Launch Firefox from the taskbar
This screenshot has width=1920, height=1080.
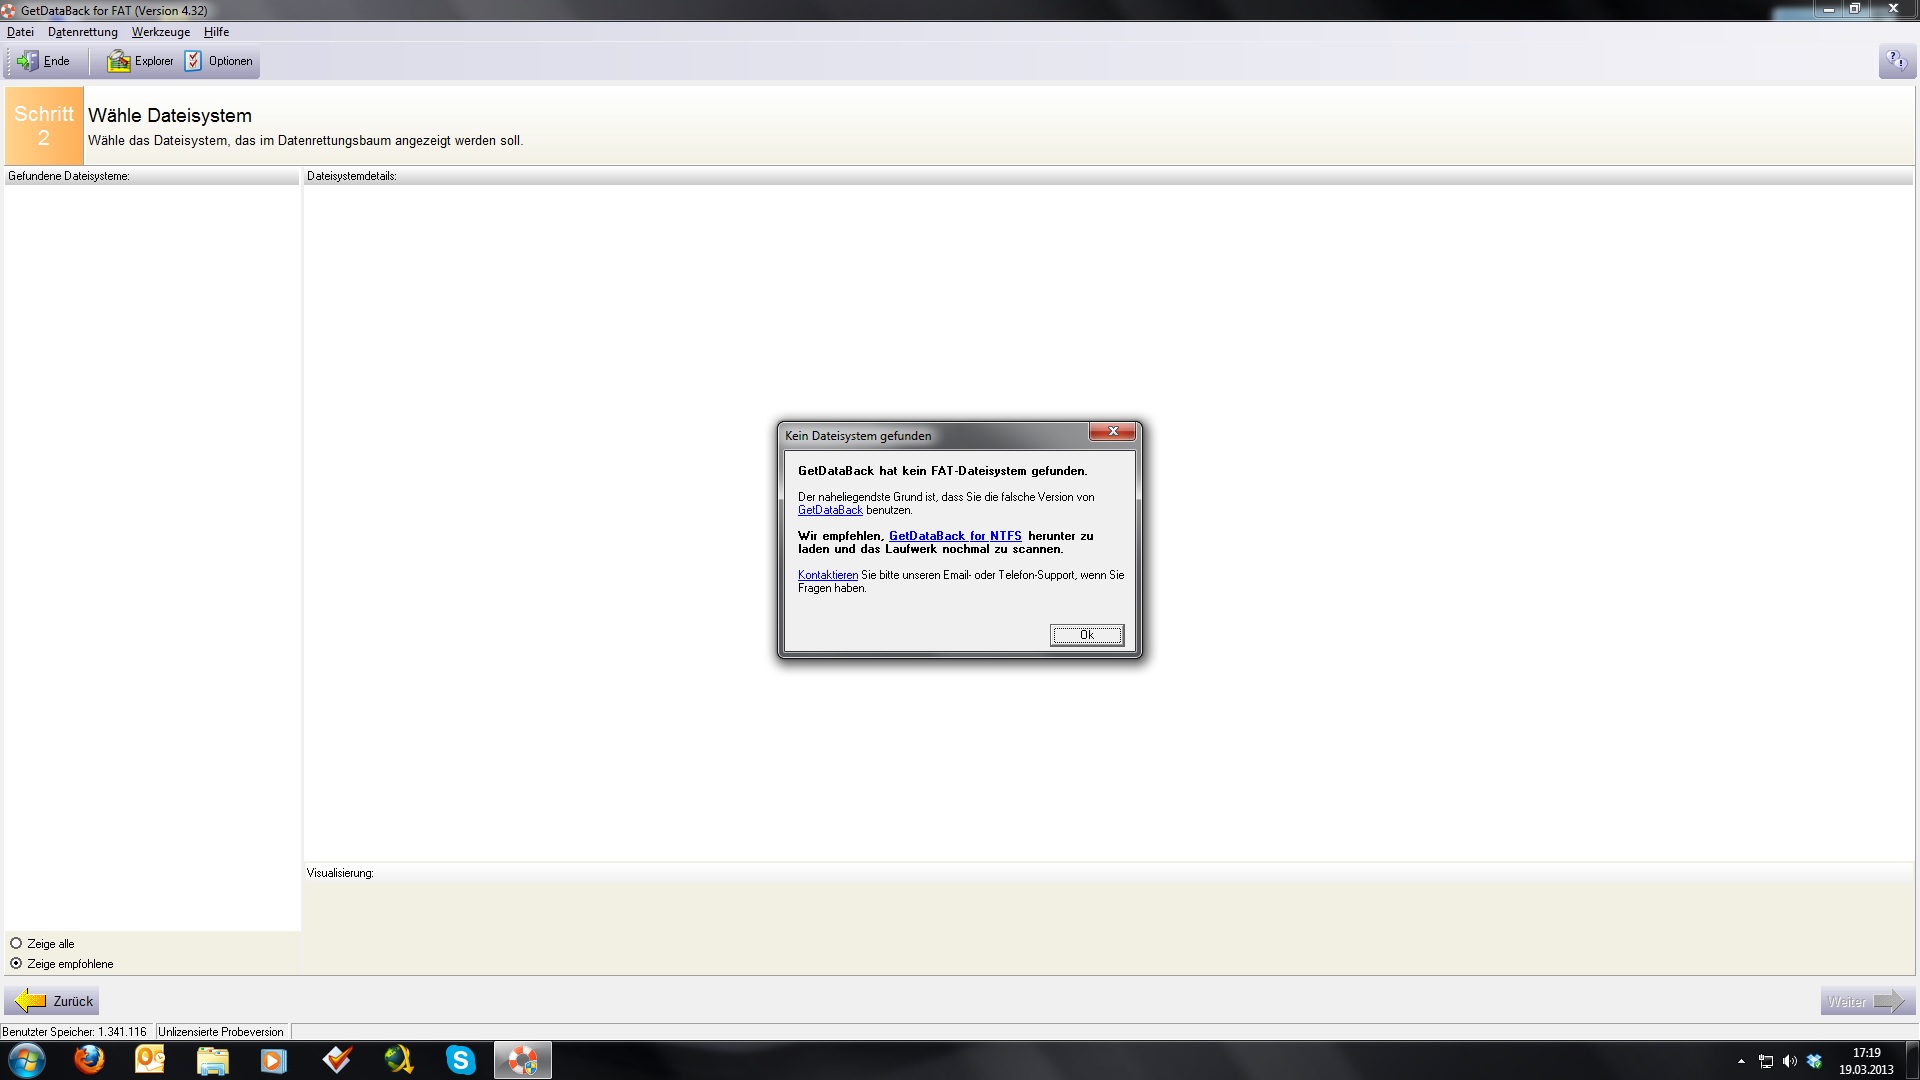point(89,1060)
